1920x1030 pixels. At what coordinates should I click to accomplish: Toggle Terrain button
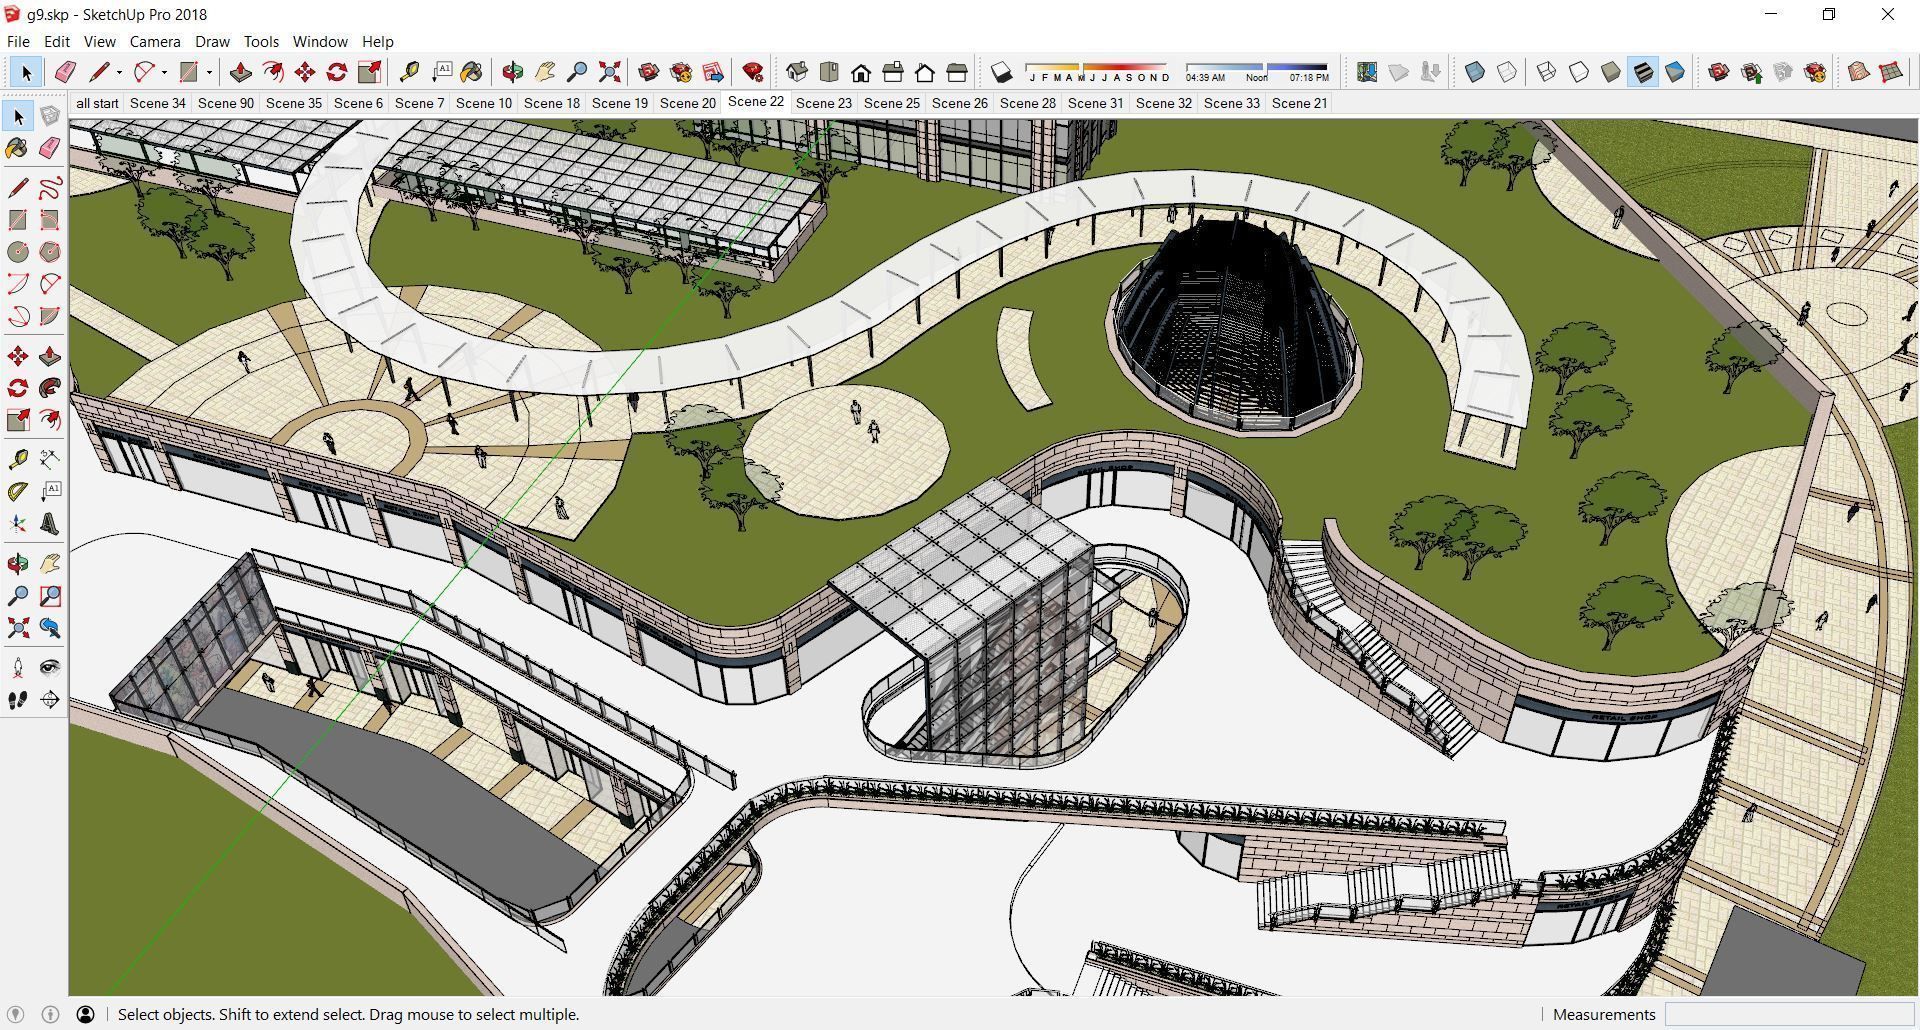(1399, 72)
